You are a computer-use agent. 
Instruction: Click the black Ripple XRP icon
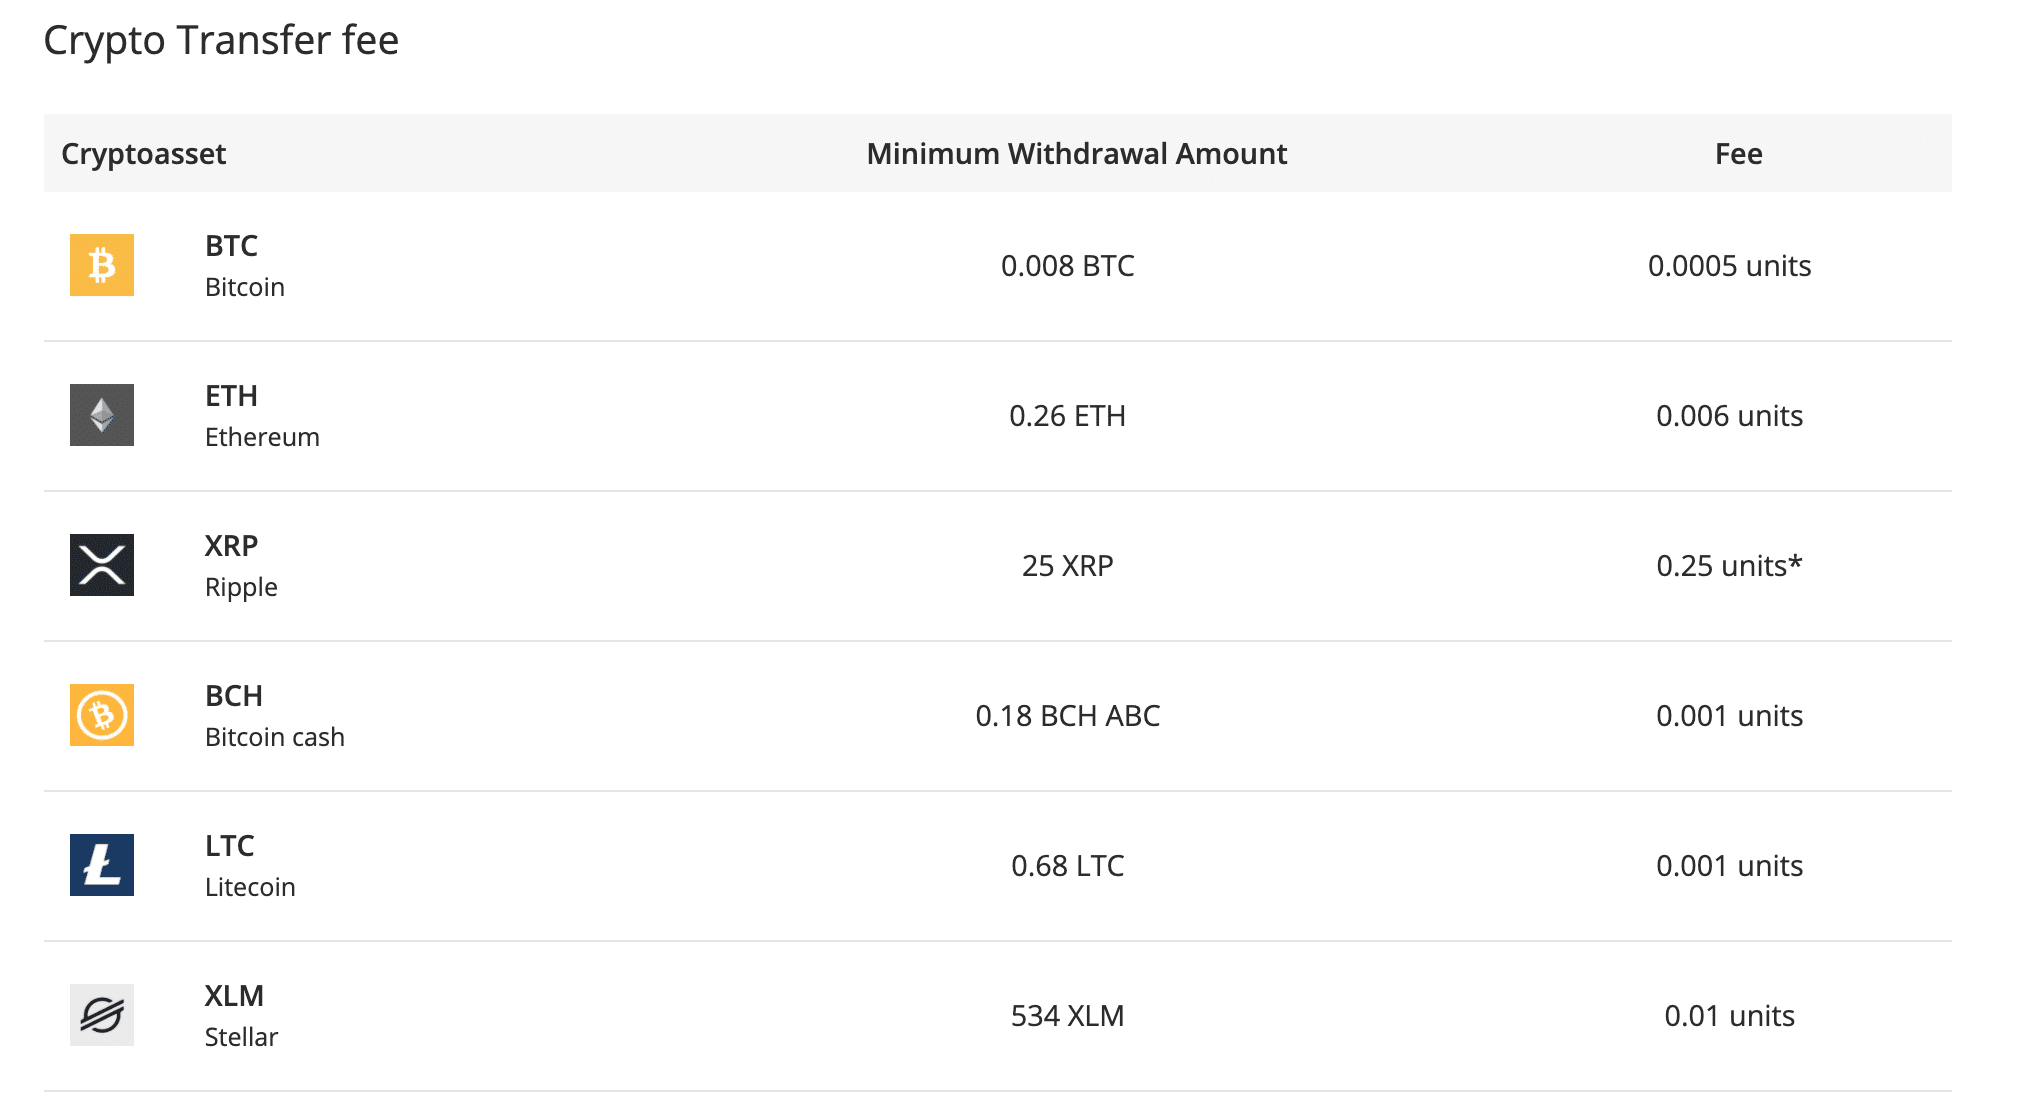pyautogui.click(x=102, y=565)
